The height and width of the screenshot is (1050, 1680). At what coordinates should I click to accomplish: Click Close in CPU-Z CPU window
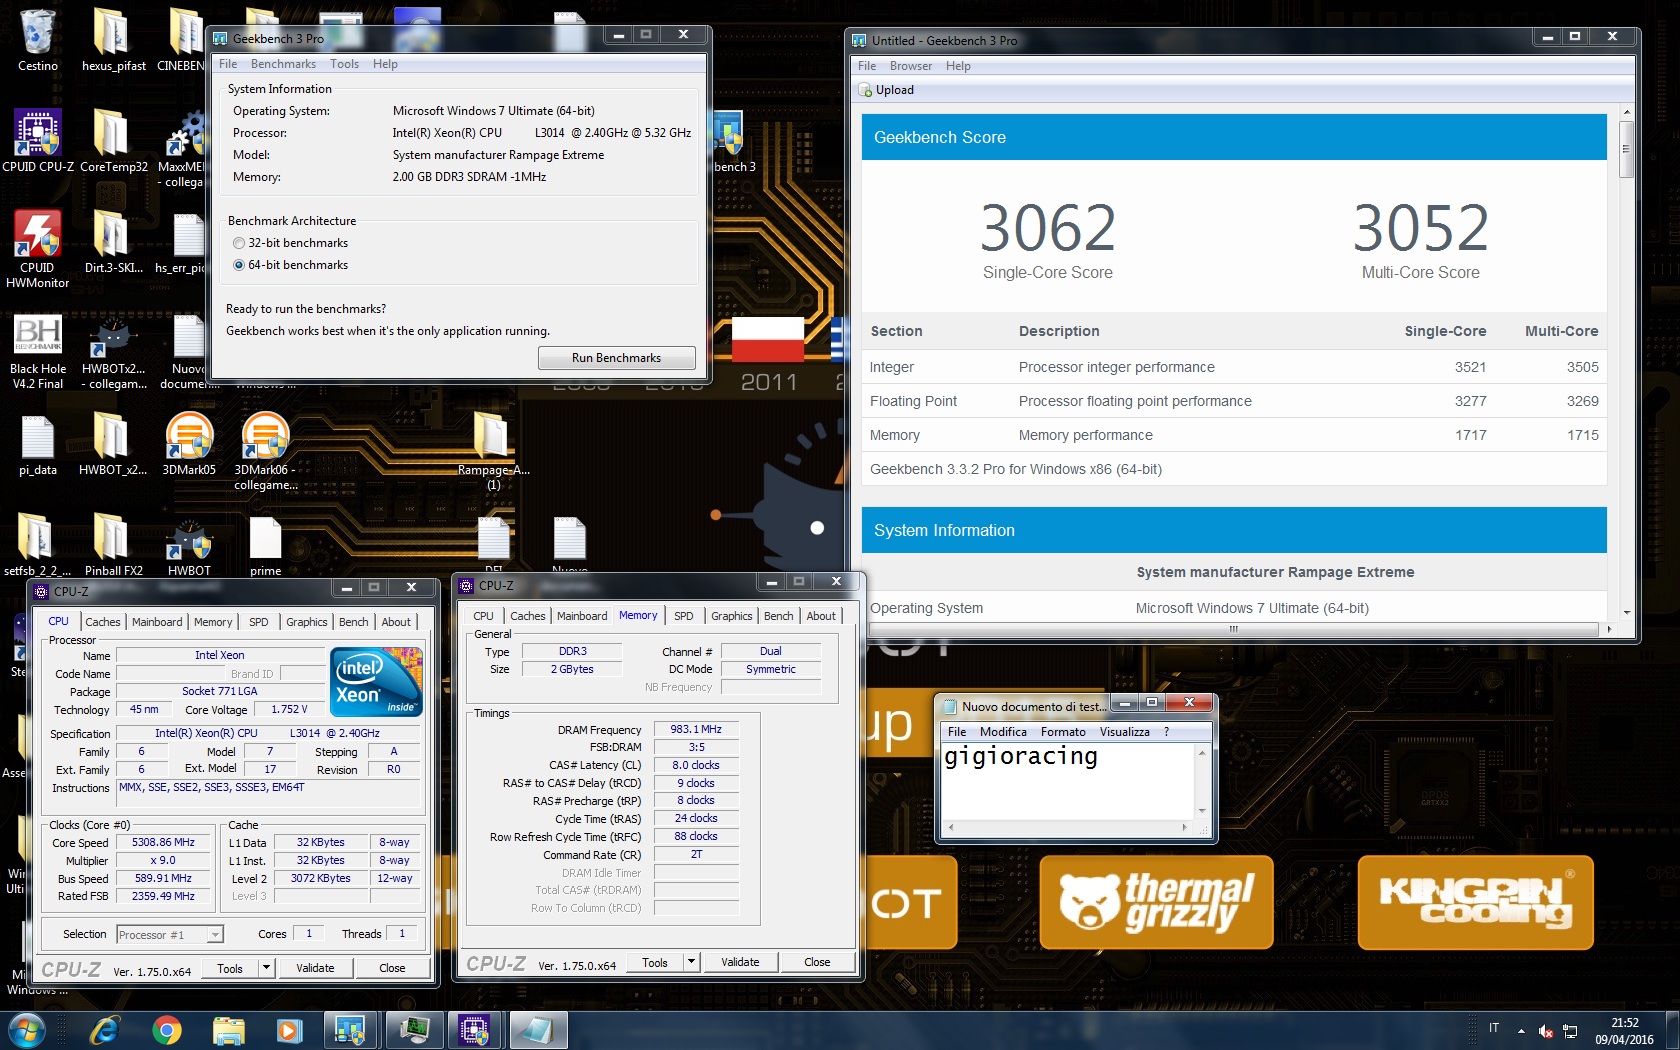[x=392, y=968]
